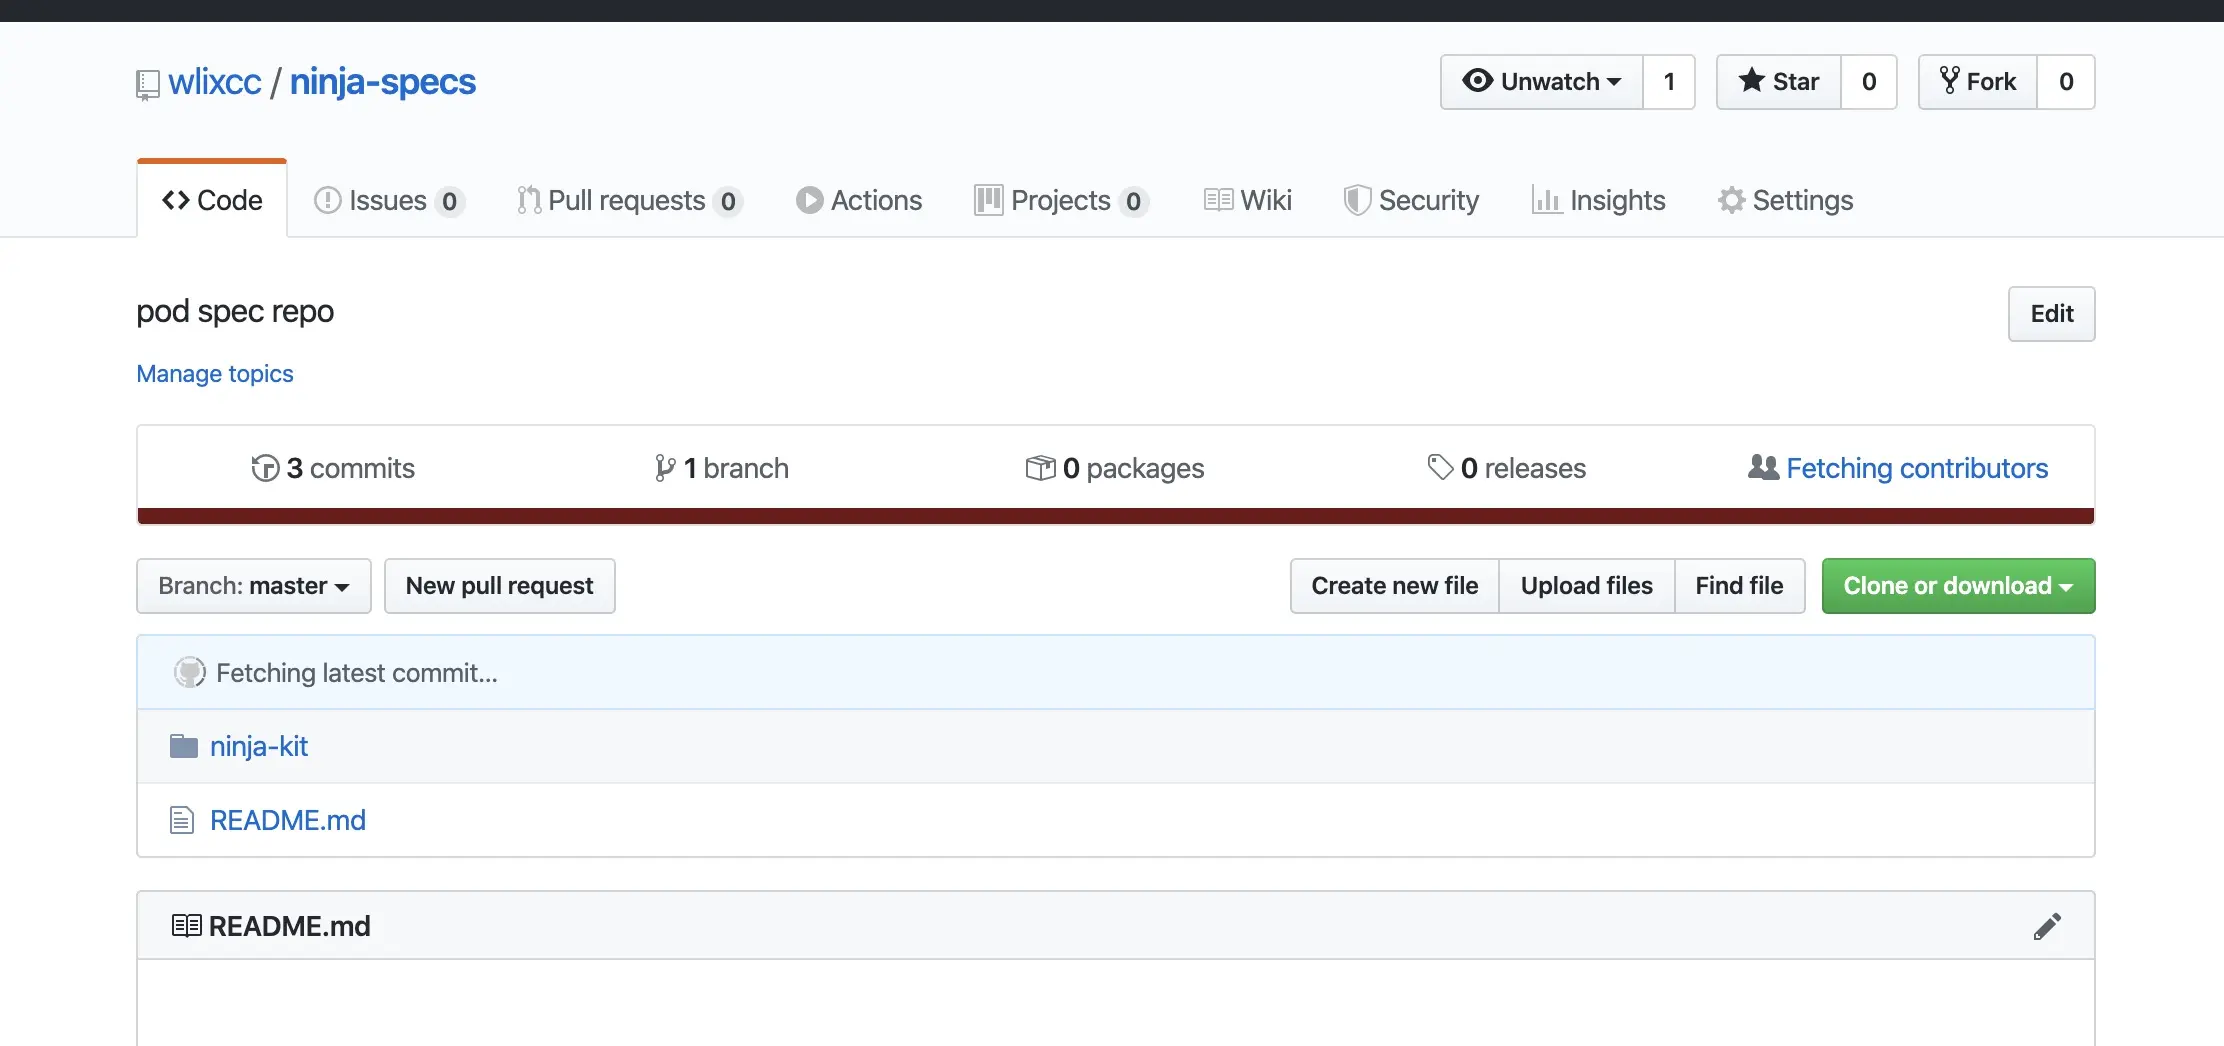2224x1046 pixels.
Task: Click the pod spec repo description text
Action: (235, 312)
